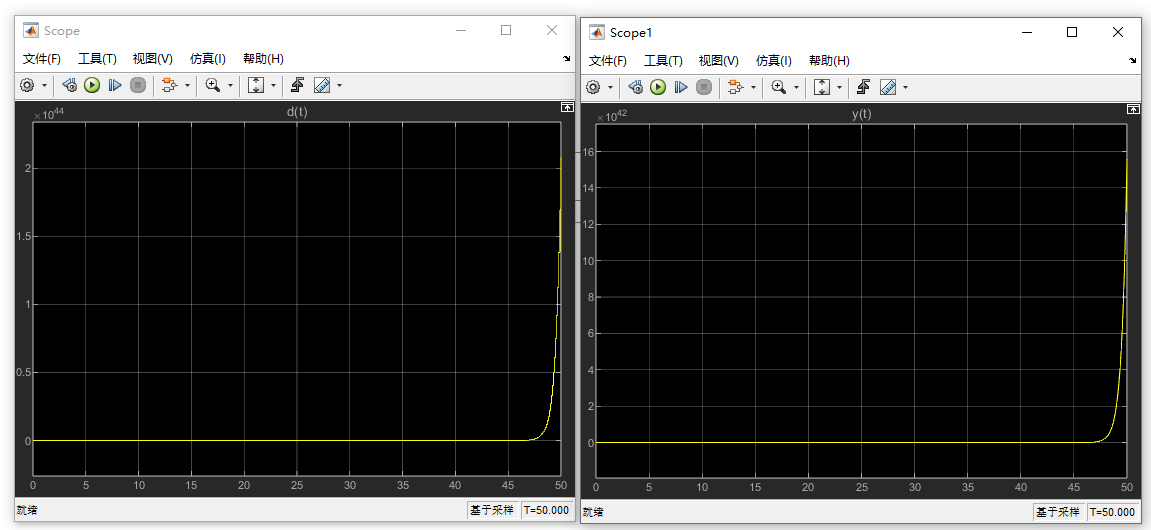Open 帮助(H) menu in Scope window
The width and height of the screenshot is (1151, 530).
click(x=264, y=59)
